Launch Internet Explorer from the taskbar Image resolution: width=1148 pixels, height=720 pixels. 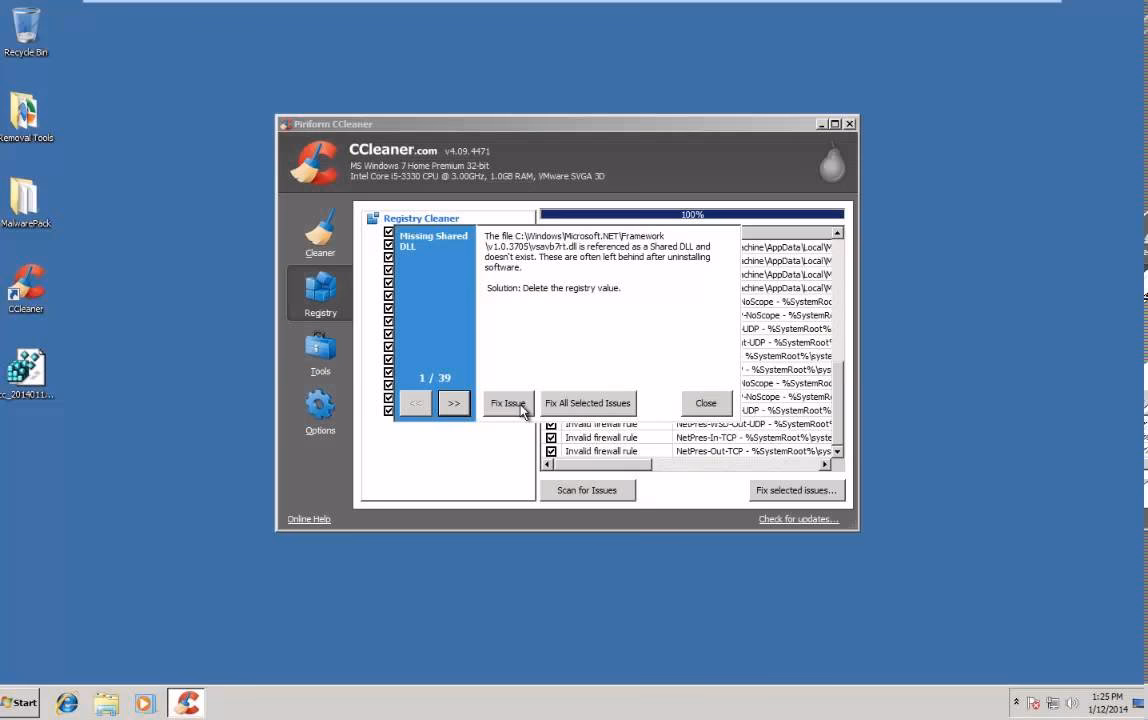[67, 703]
